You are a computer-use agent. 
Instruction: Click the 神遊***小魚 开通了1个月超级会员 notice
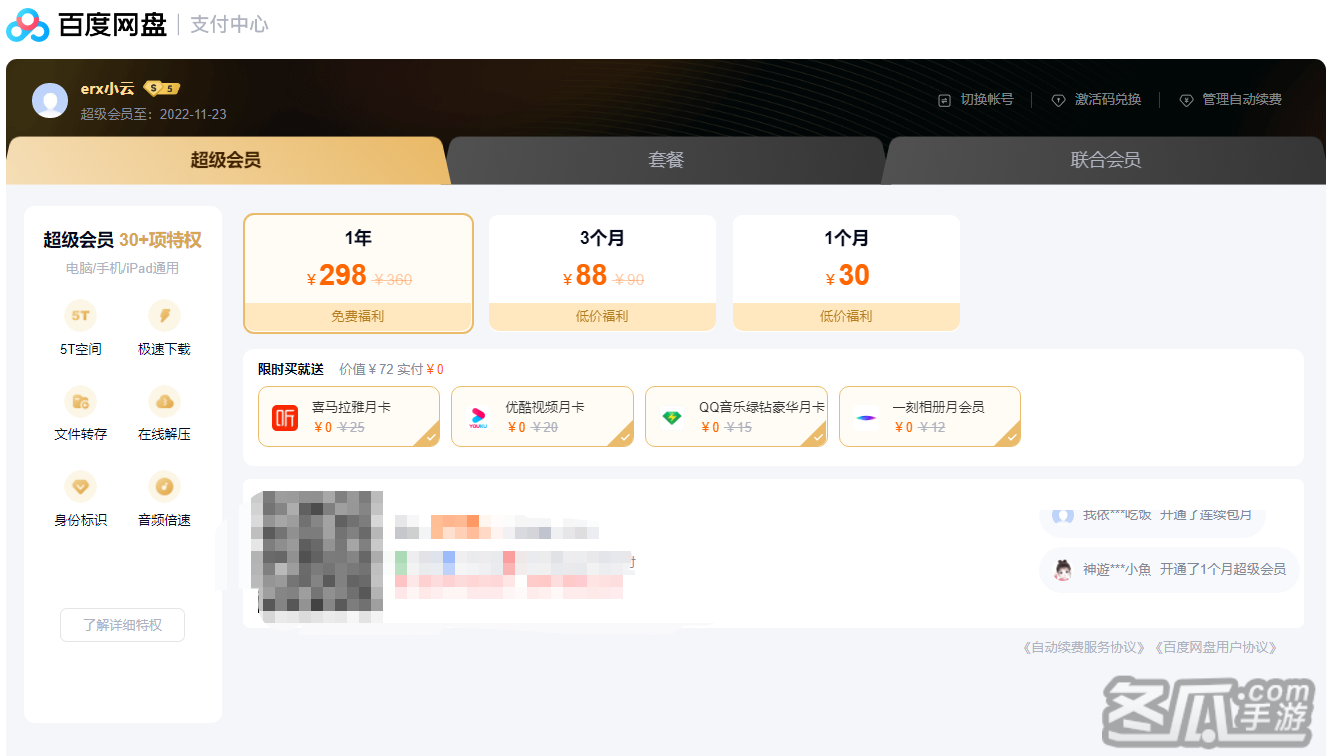pyautogui.click(x=1169, y=570)
